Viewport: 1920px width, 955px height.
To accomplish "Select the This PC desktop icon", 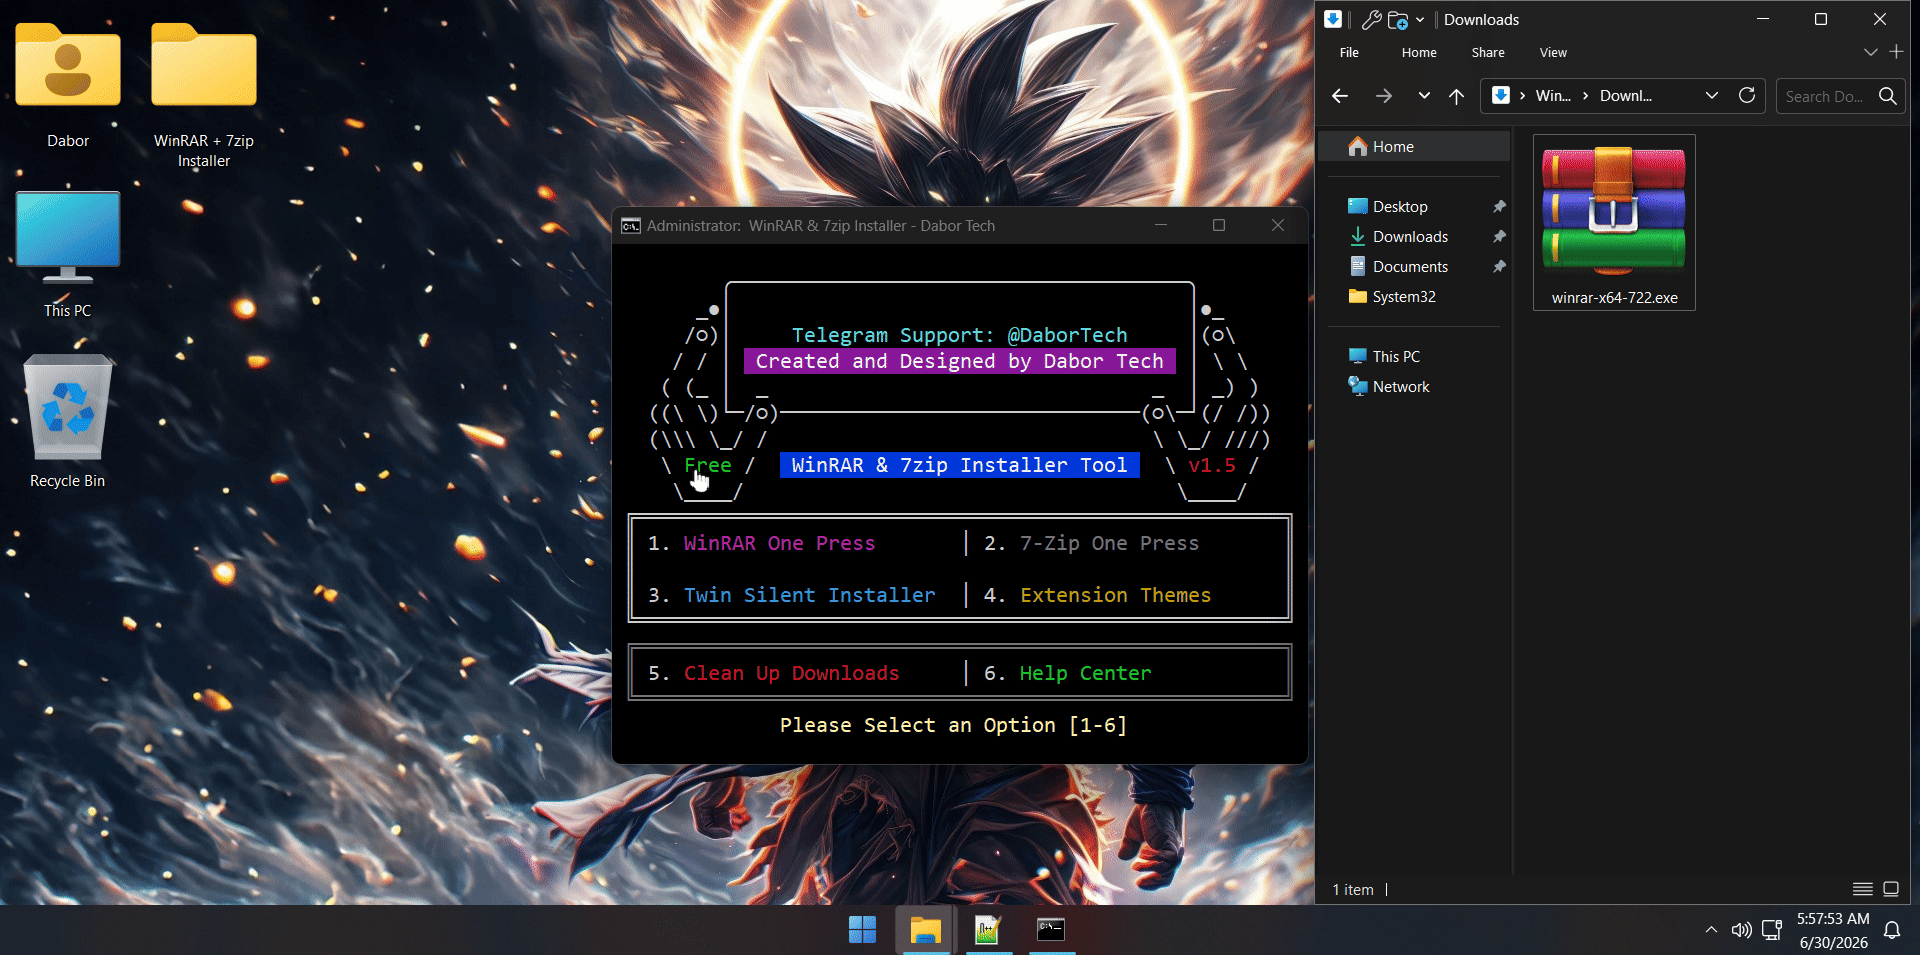I will coord(68,255).
